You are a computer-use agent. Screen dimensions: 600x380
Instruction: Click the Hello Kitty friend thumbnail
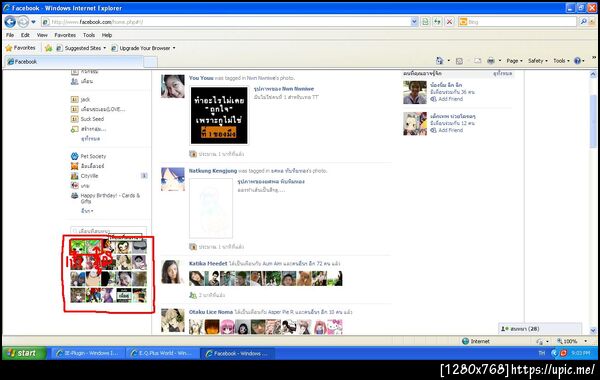tap(335, 327)
